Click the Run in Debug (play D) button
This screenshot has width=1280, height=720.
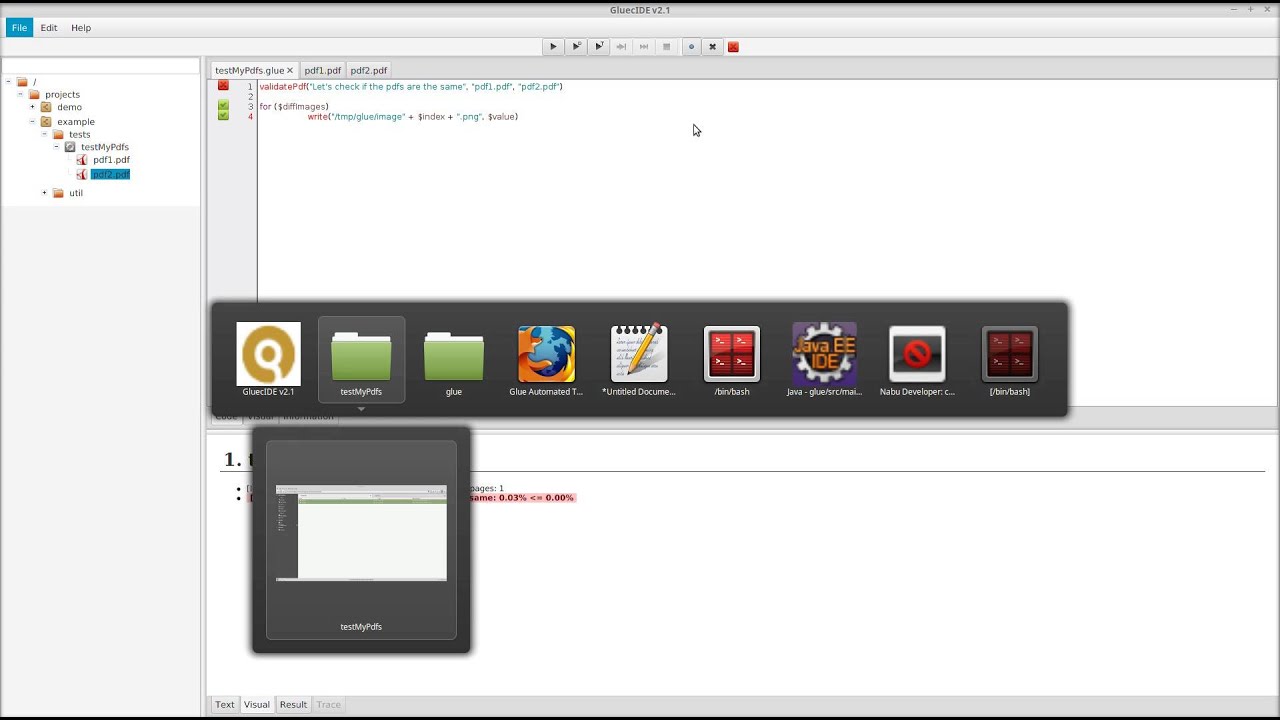576,47
